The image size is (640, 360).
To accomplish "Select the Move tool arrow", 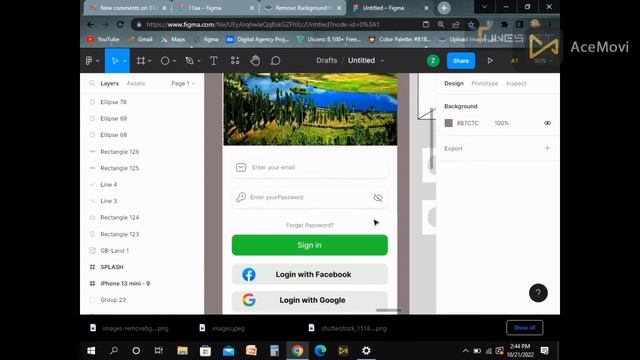I will click(115, 61).
